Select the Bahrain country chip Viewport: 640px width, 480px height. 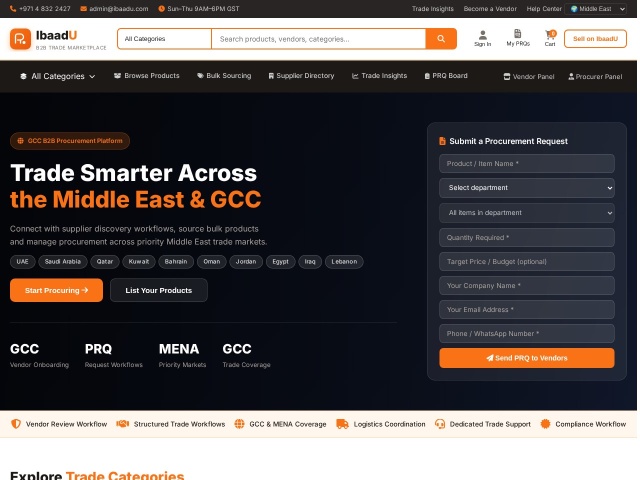[176, 262]
